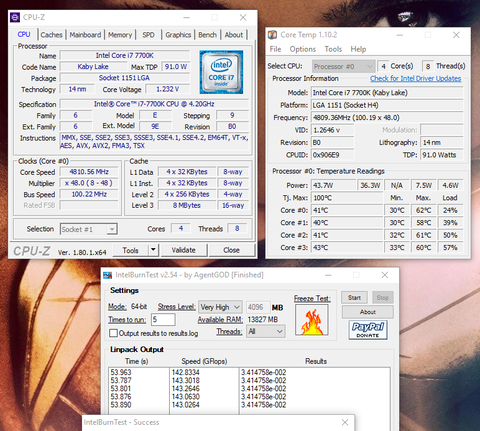Viewport: 480px width, 431px height.
Task: Click Linpack speed 143.3018 entry
Action: click(185, 380)
